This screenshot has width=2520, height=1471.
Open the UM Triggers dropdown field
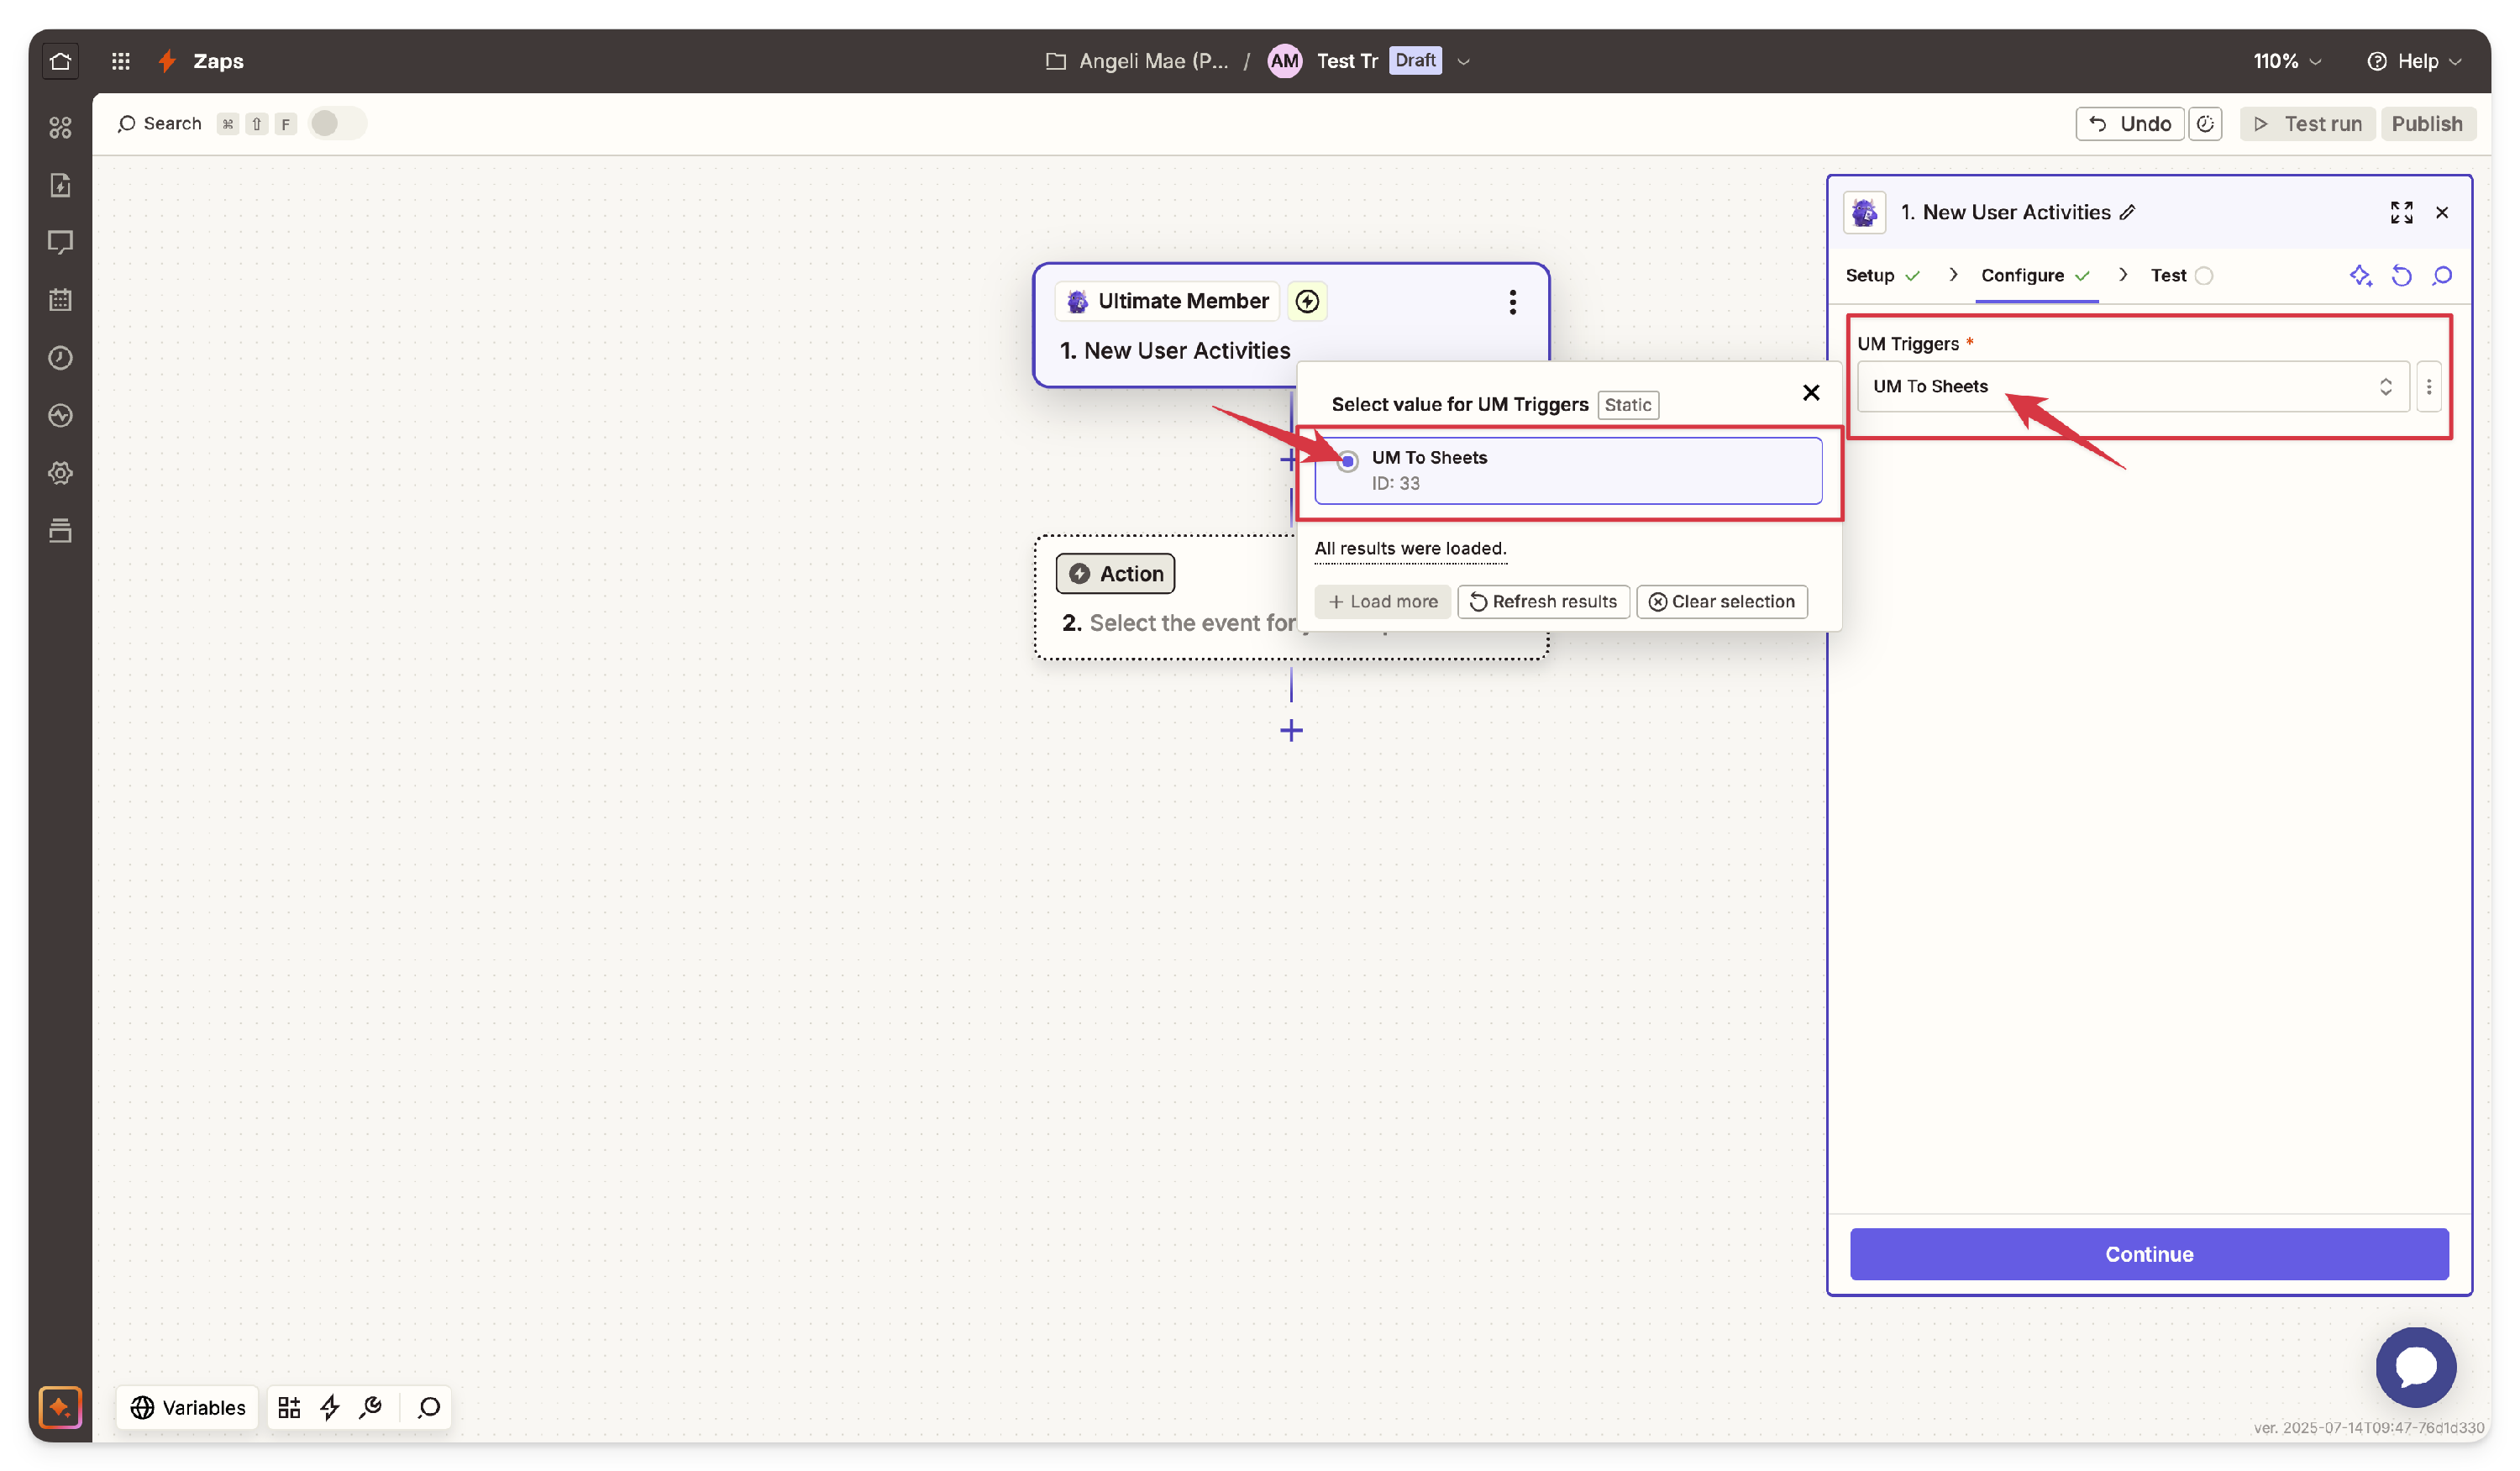coord(2132,386)
